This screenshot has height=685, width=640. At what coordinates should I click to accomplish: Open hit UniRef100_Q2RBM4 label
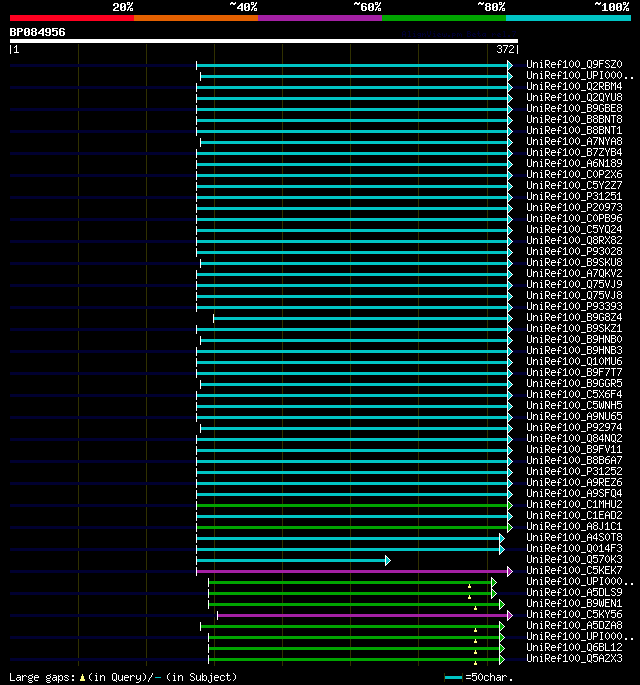tap(574, 86)
